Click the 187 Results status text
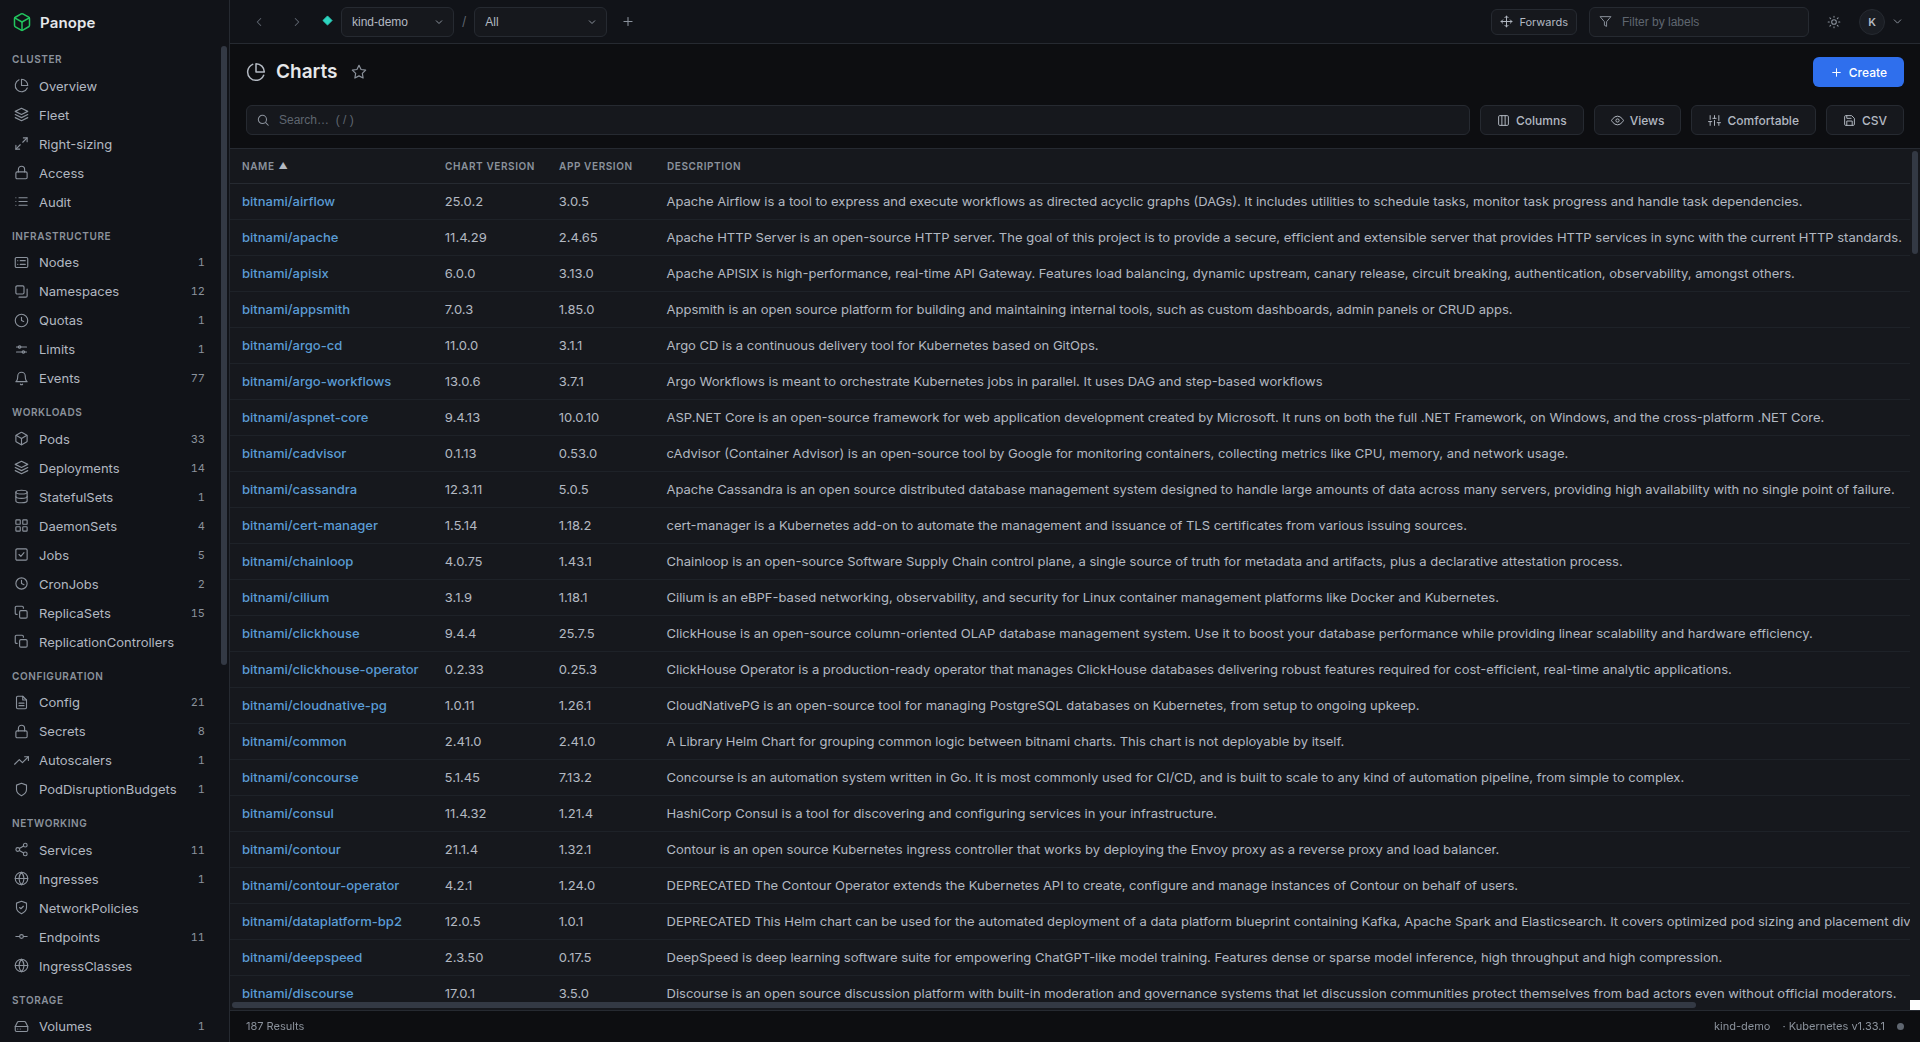The image size is (1920, 1042). 275,1026
